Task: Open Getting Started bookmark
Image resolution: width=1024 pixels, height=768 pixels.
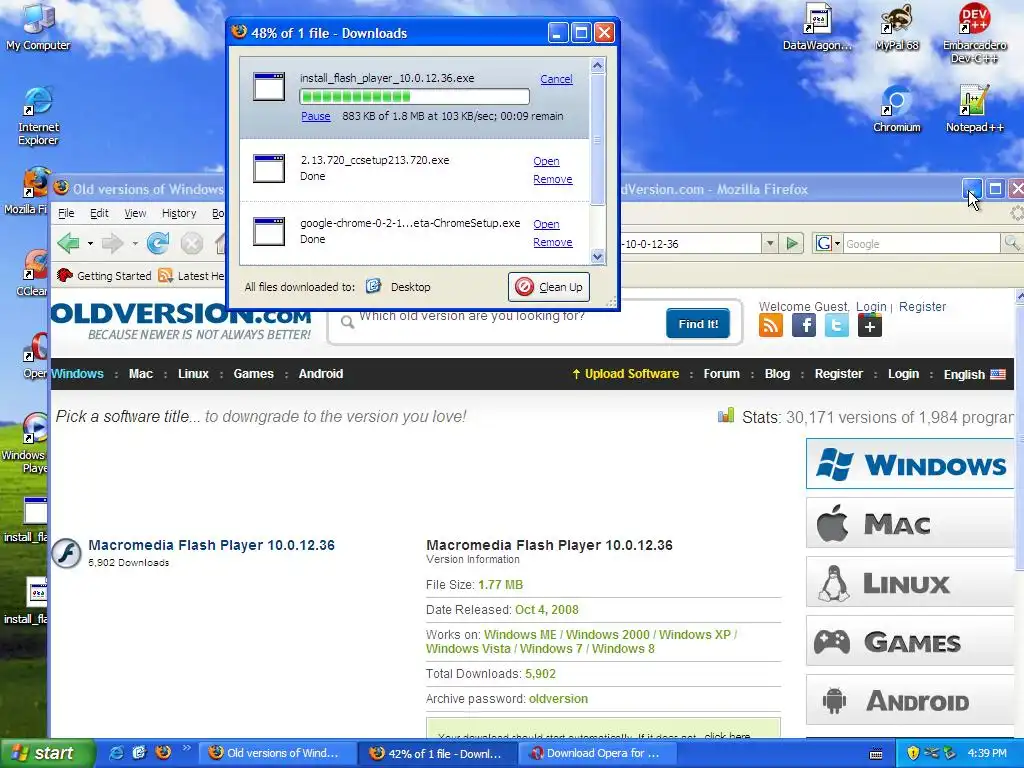Action: click(x=104, y=276)
